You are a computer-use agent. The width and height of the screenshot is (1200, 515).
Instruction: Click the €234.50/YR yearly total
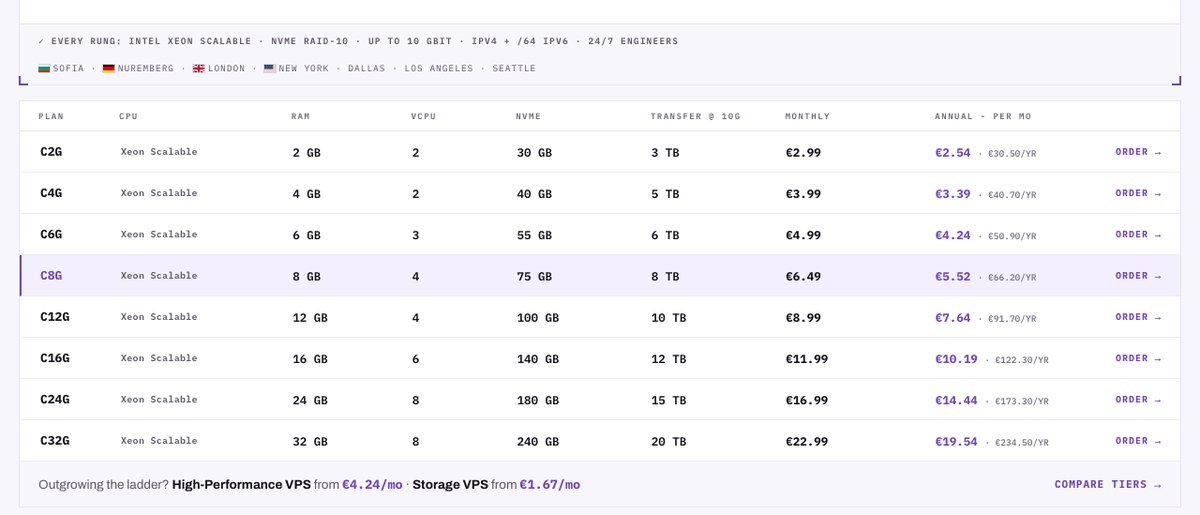[1022, 442]
